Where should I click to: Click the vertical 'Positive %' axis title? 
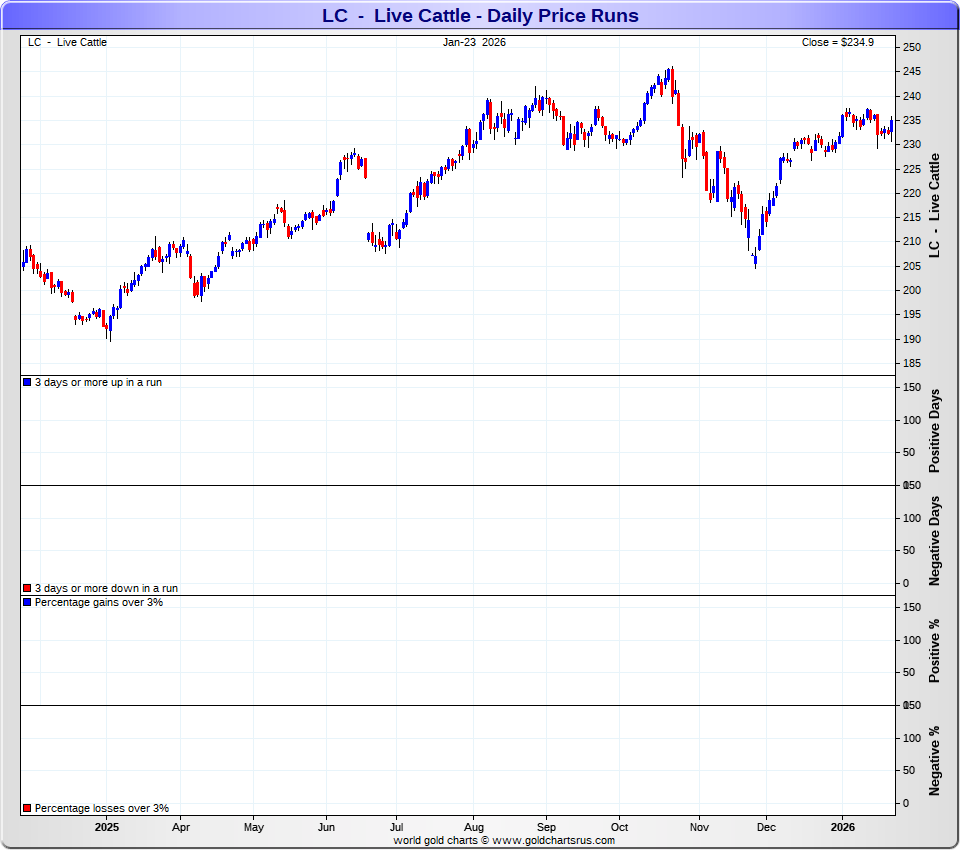[934, 651]
